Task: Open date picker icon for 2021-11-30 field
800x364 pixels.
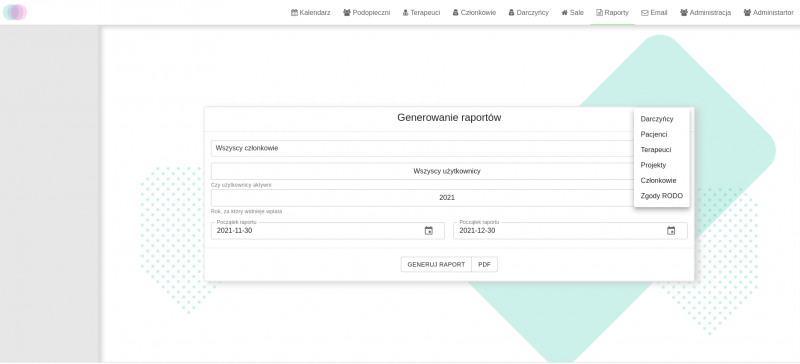Action: coord(429,231)
